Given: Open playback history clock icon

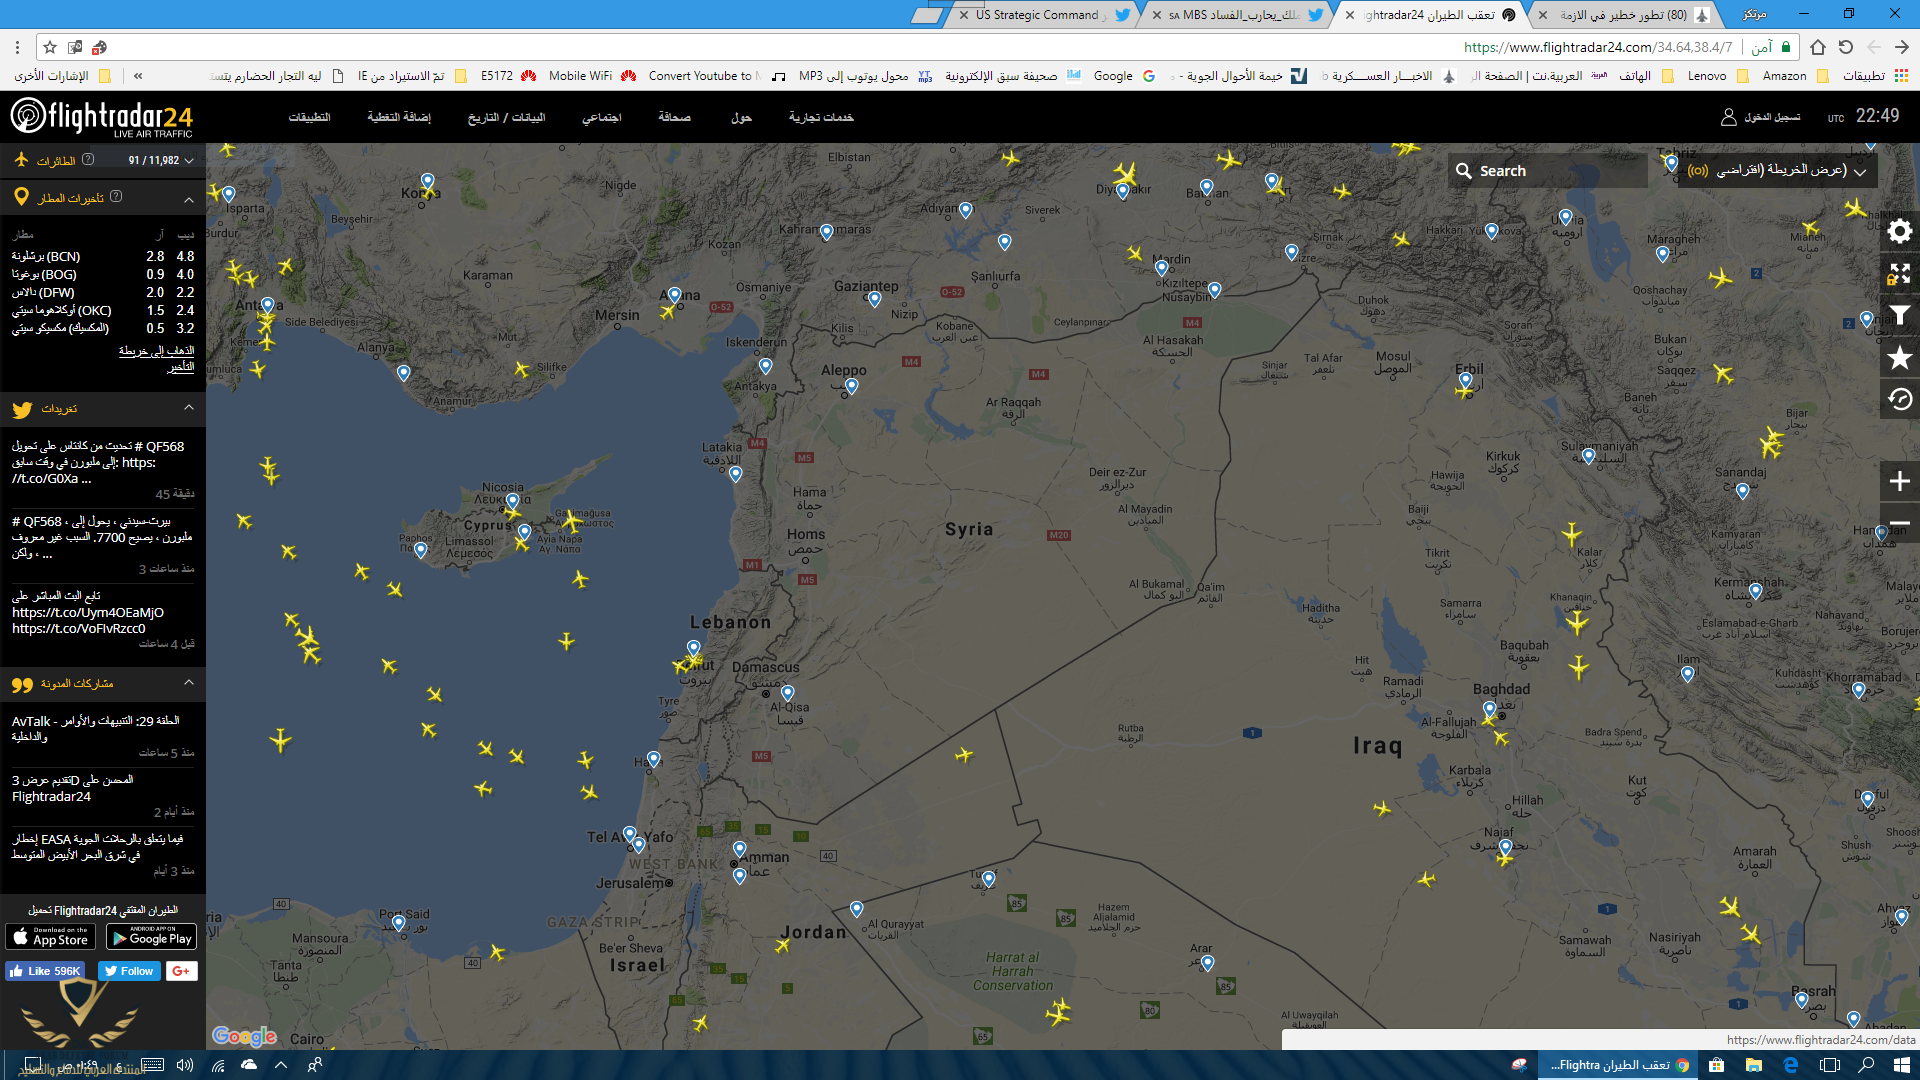Looking at the screenshot, I should 1899,399.
